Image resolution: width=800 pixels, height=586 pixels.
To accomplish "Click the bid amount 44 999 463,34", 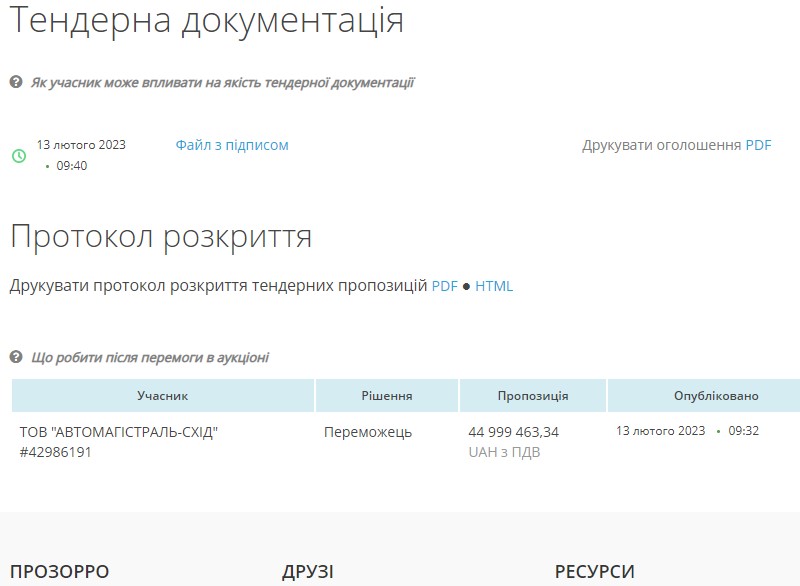I will [x=513, y=432].
